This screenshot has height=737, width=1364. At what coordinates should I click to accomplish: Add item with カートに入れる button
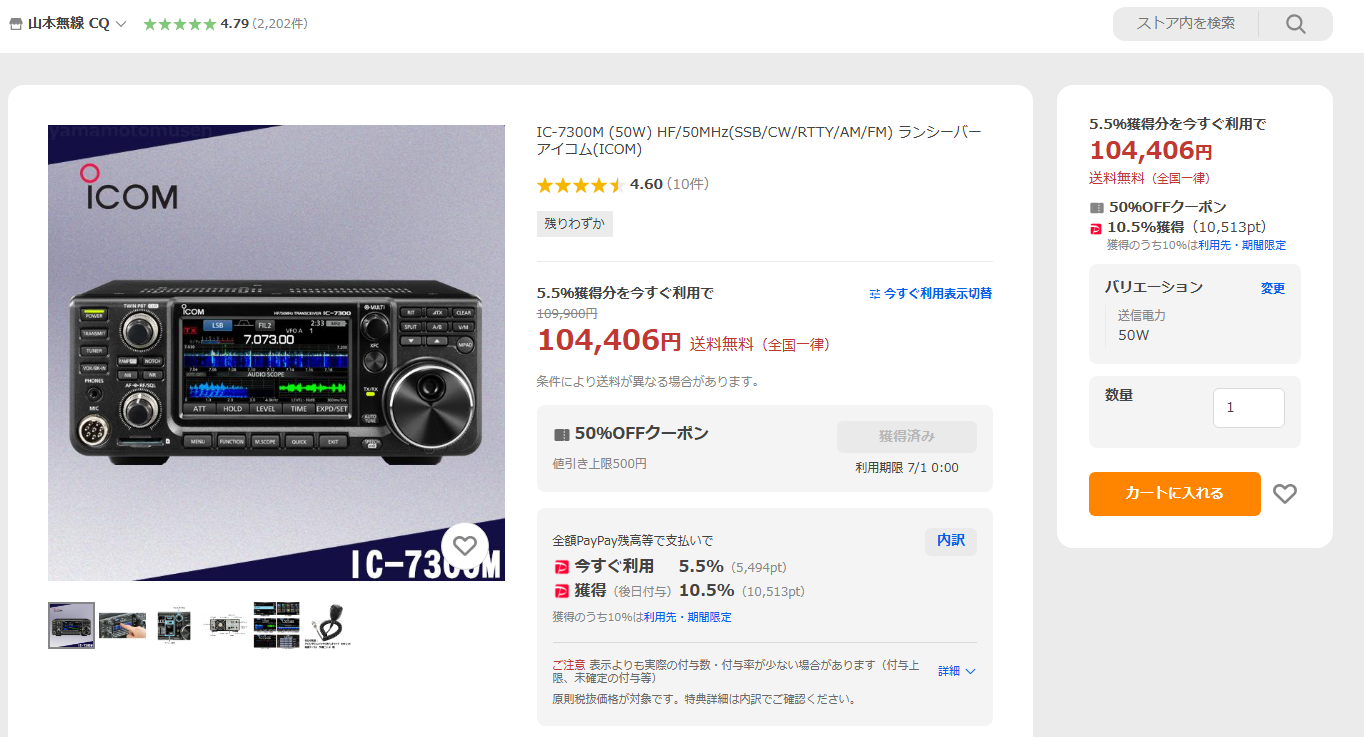click(1174, 494)
